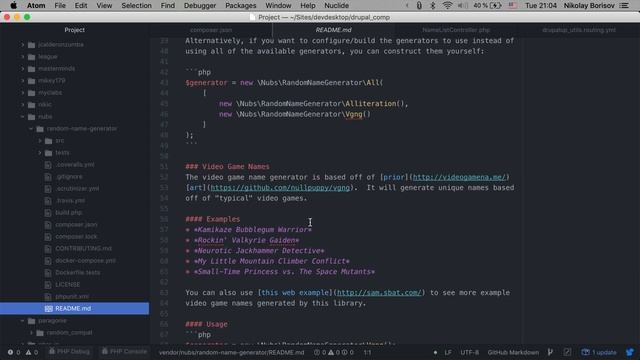Open the Nuclide menu
Screen dimensions: 640x360
(336, 5)
